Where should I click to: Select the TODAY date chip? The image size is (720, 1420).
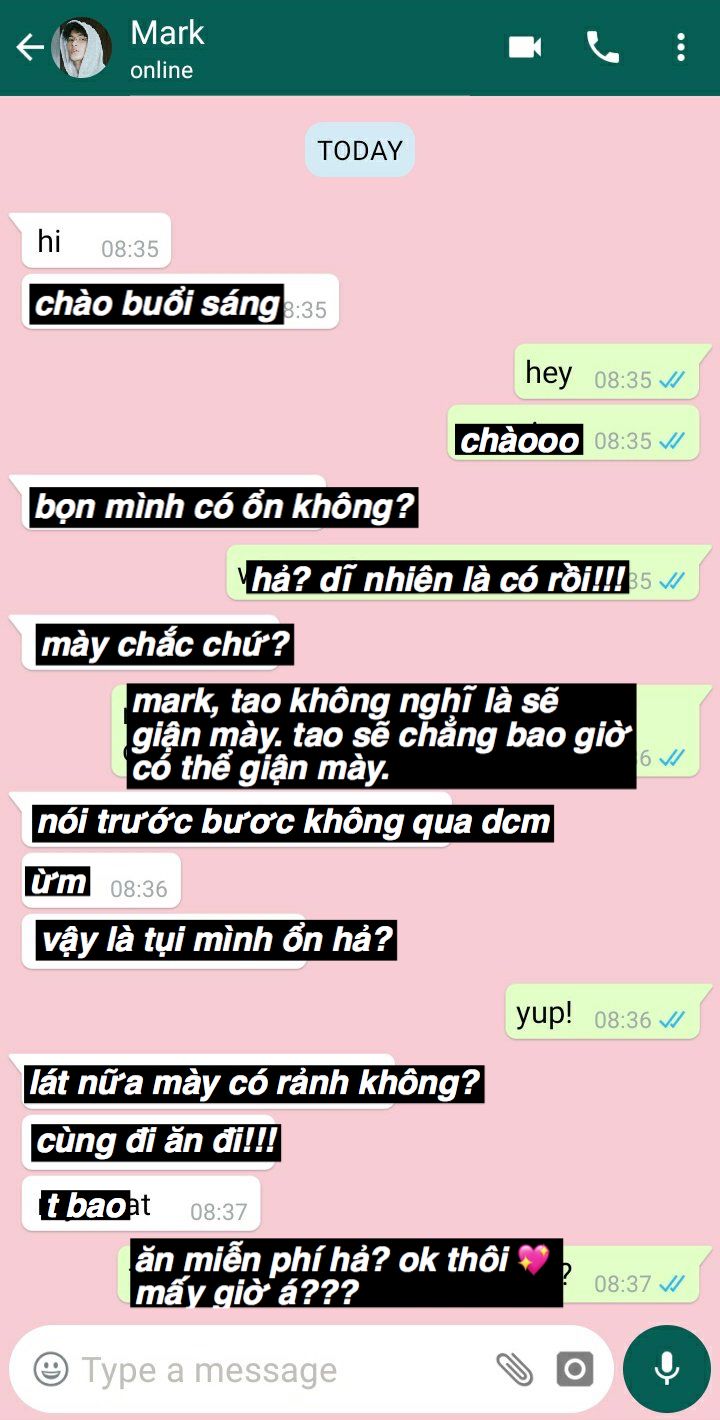[x=360, y=150]
